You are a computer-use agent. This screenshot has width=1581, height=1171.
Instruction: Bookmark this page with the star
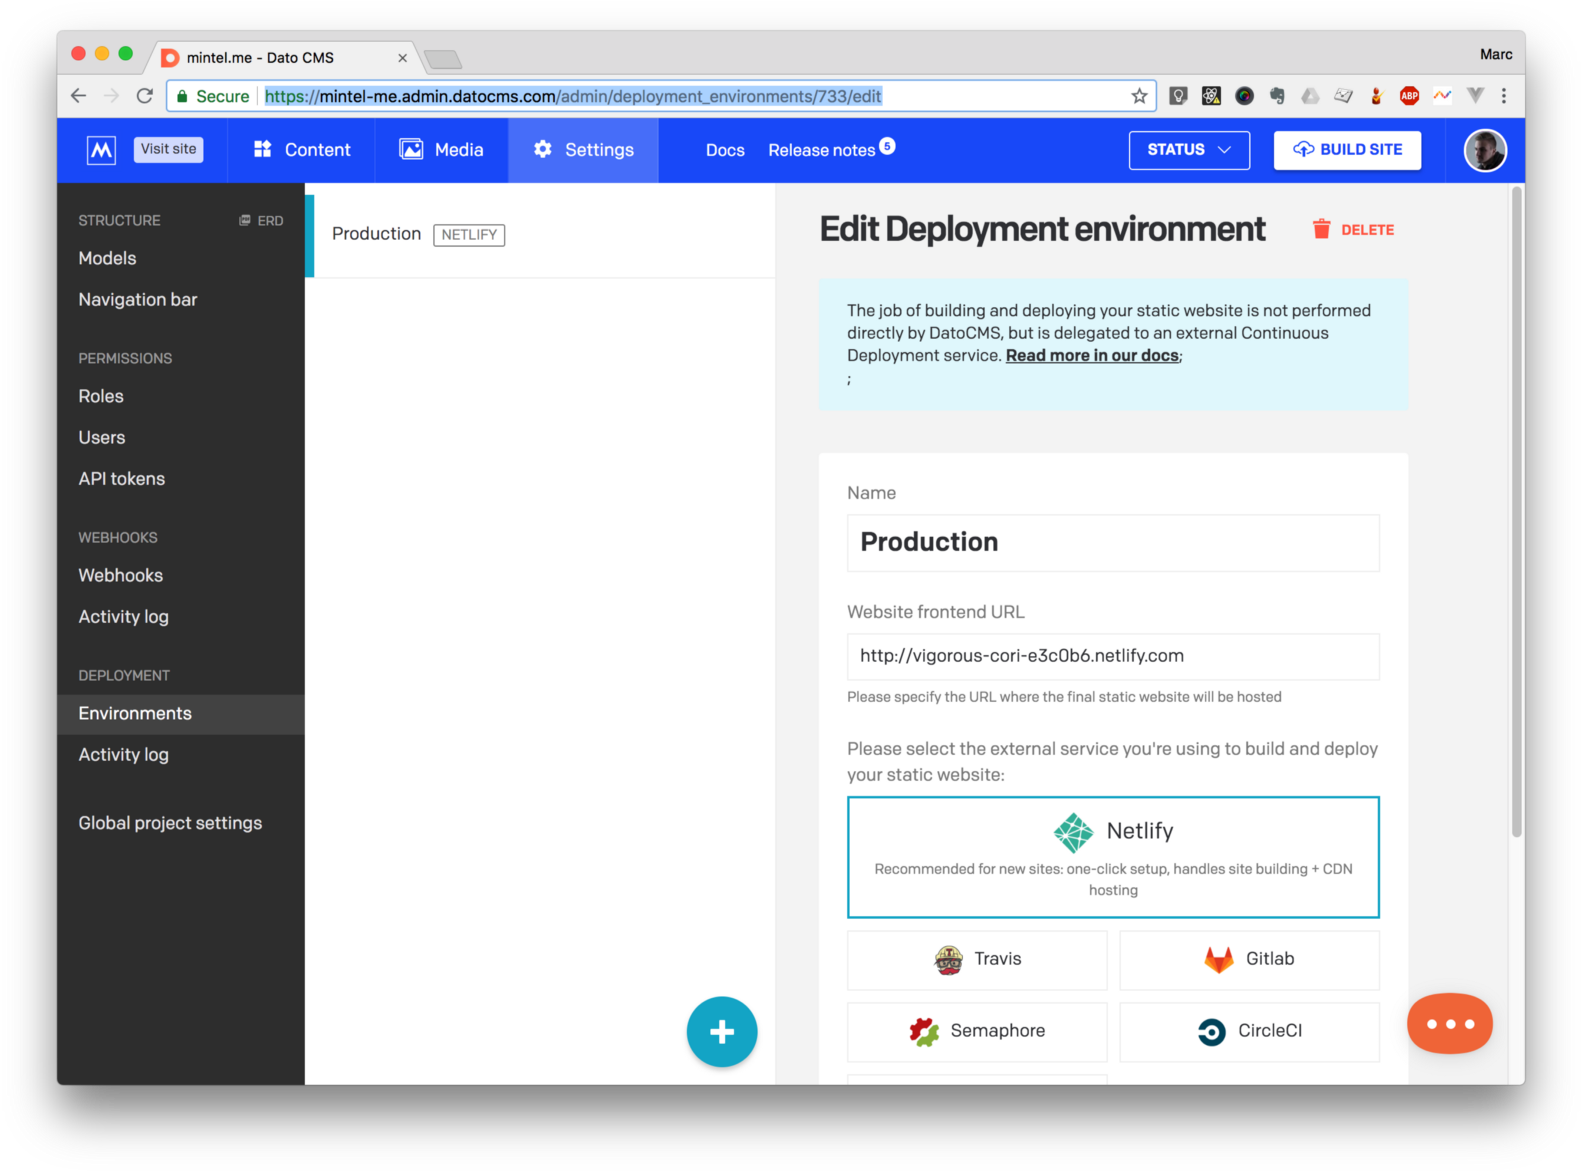coord(1139,96)
